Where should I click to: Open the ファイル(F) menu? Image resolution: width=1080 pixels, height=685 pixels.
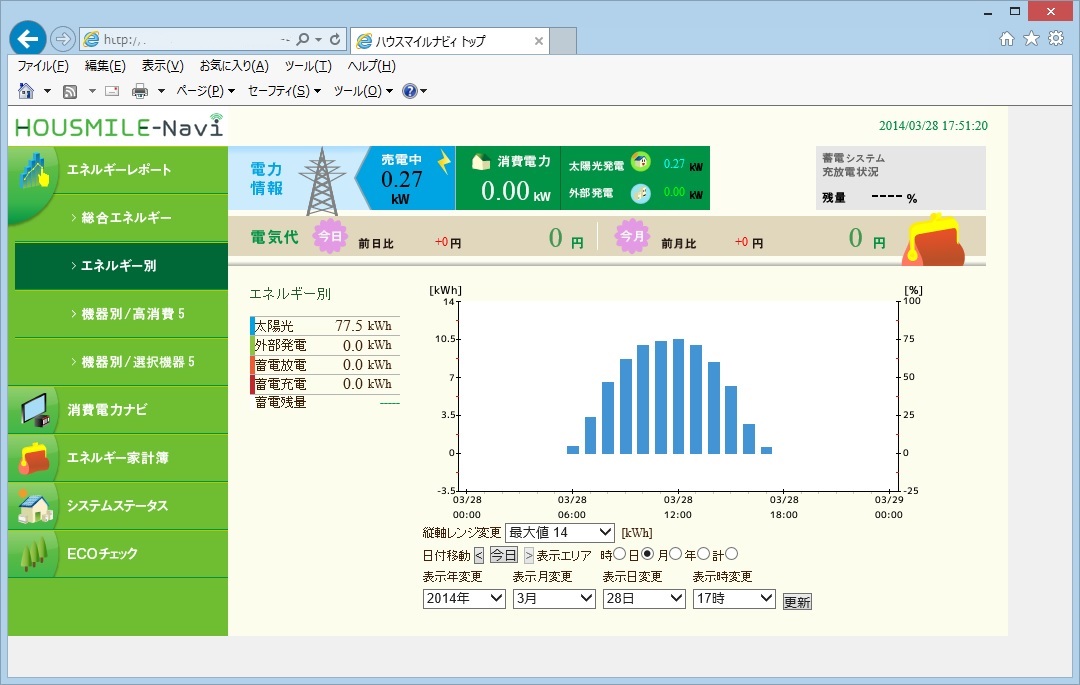[43, 66]
